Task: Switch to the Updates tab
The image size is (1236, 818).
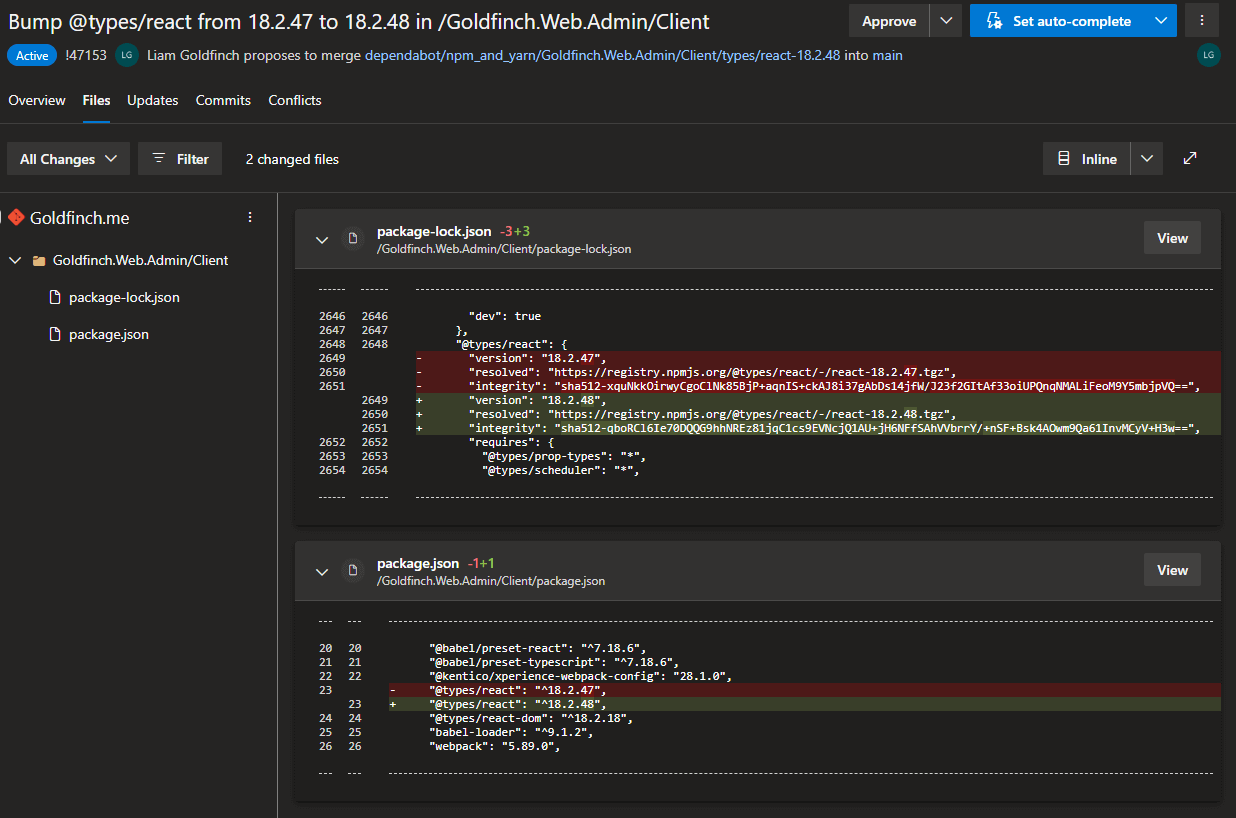Action: [x=153, y=100]
